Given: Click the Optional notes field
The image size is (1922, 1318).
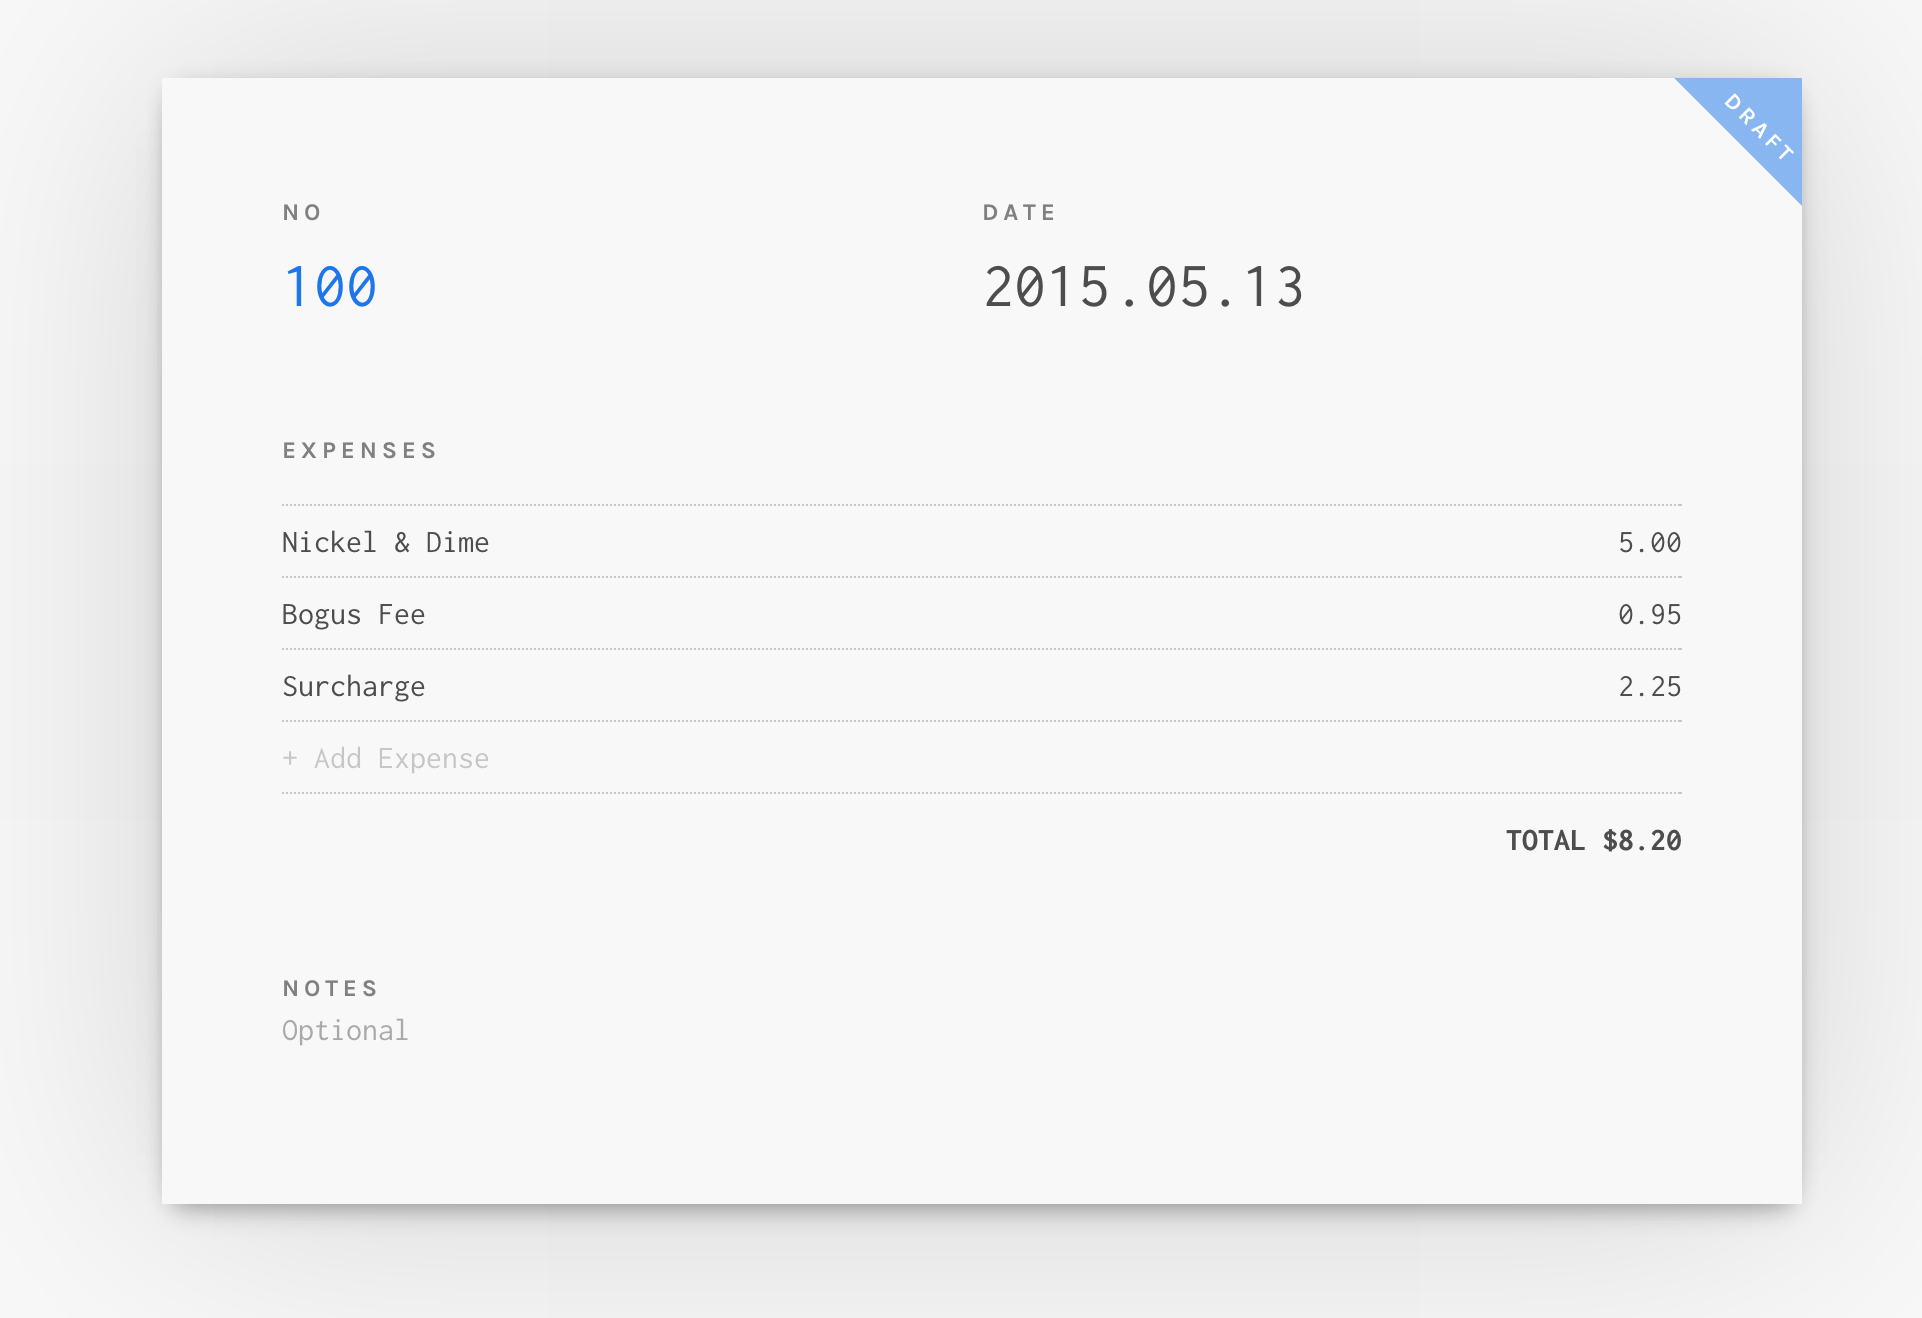Looking at the screenshot, I should click(x=345, y=1030).
